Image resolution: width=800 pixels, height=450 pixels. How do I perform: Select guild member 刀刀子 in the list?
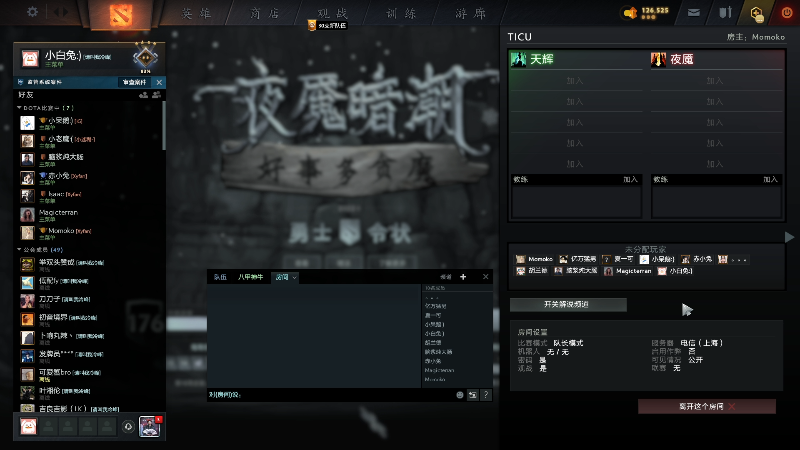89,301
